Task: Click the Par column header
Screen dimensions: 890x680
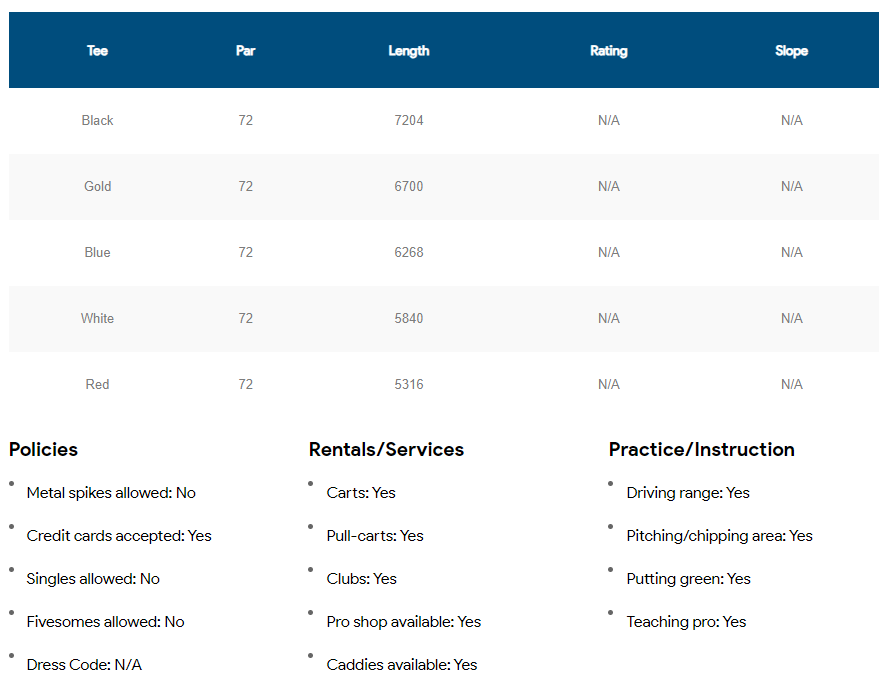Action: pos(245,51)
